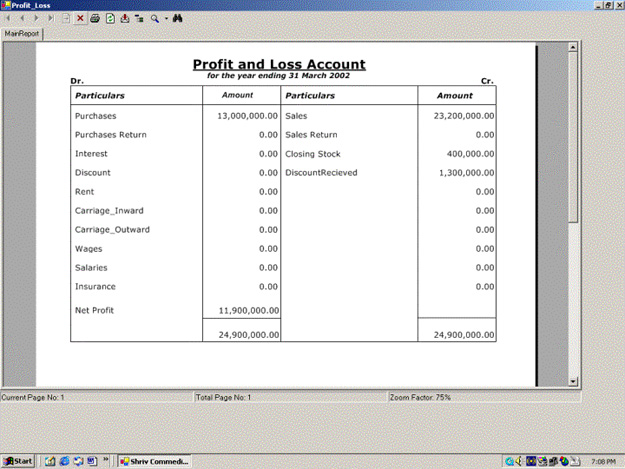Click the report vertical scrollbar up arrow
This screenshot has height=469, width=625.
573,46
